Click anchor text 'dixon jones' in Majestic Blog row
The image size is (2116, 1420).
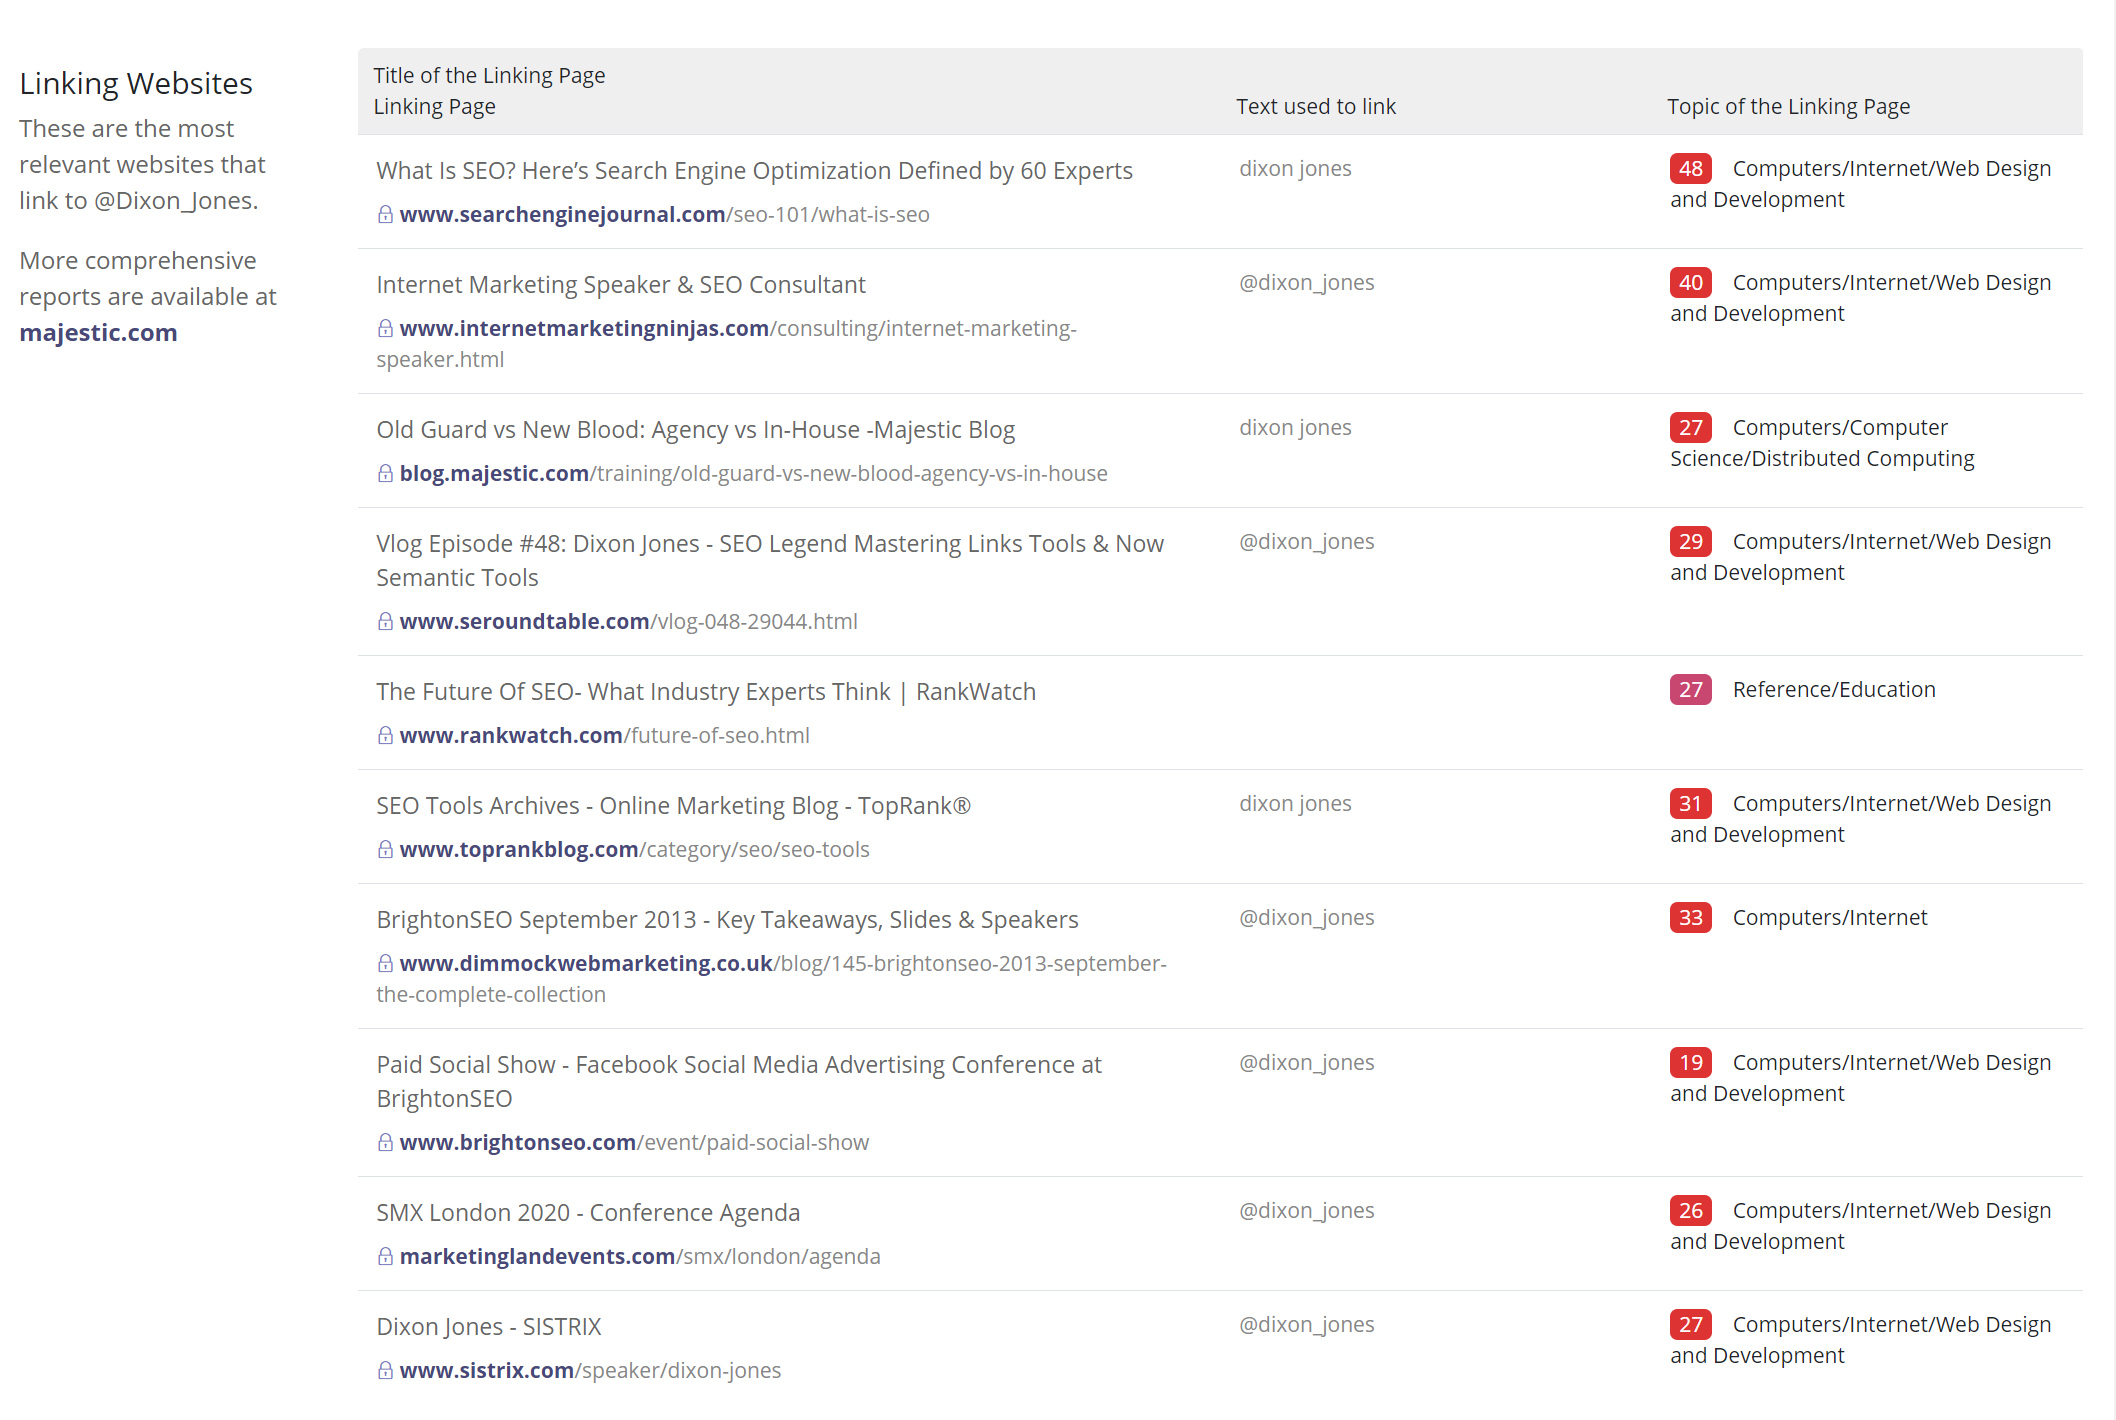[1295, 427]
